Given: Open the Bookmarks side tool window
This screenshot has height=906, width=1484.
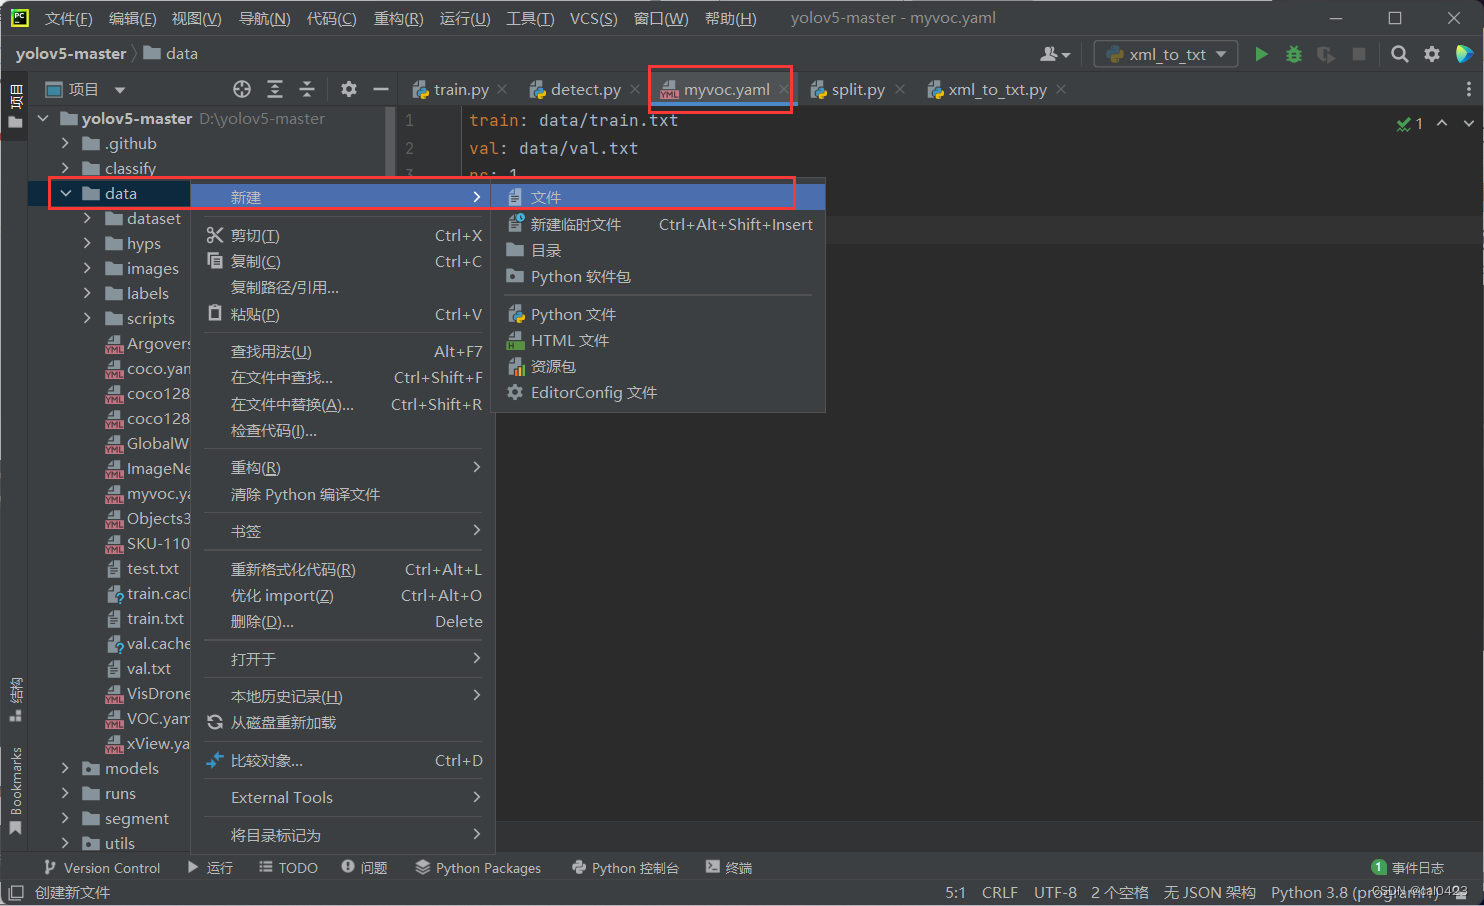Looking at the screenshot, I should (15, 792).
